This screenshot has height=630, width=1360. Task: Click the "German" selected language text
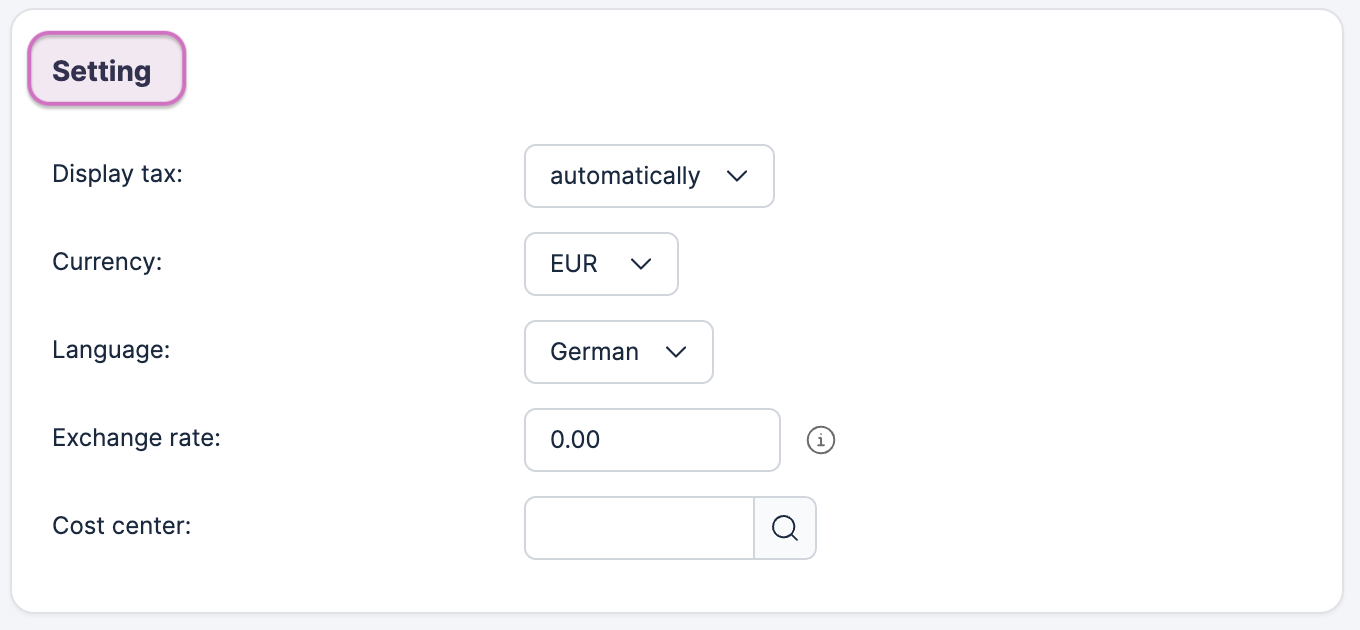tap(594, 352)
